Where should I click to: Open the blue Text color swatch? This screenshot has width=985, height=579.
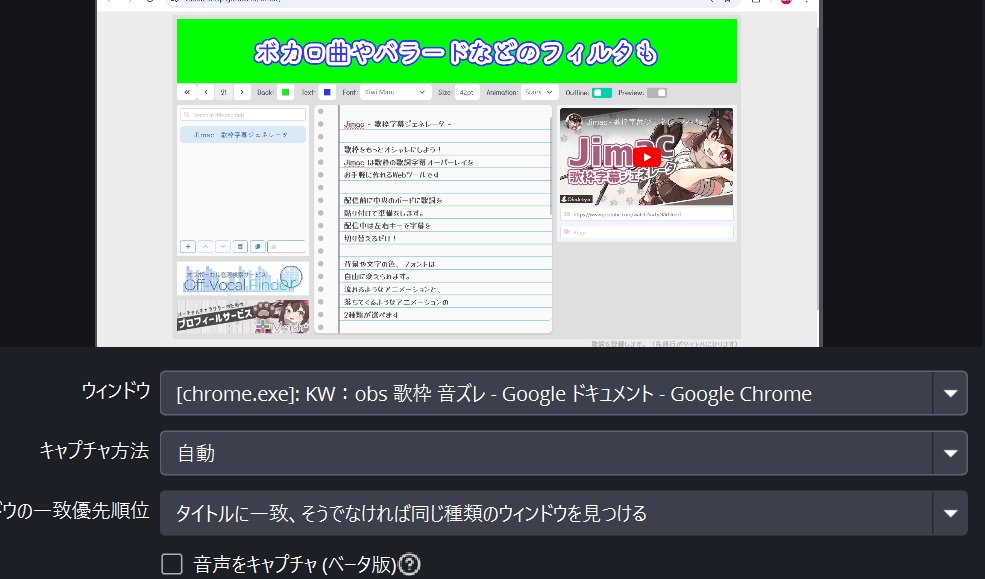[x=327, y=92]
